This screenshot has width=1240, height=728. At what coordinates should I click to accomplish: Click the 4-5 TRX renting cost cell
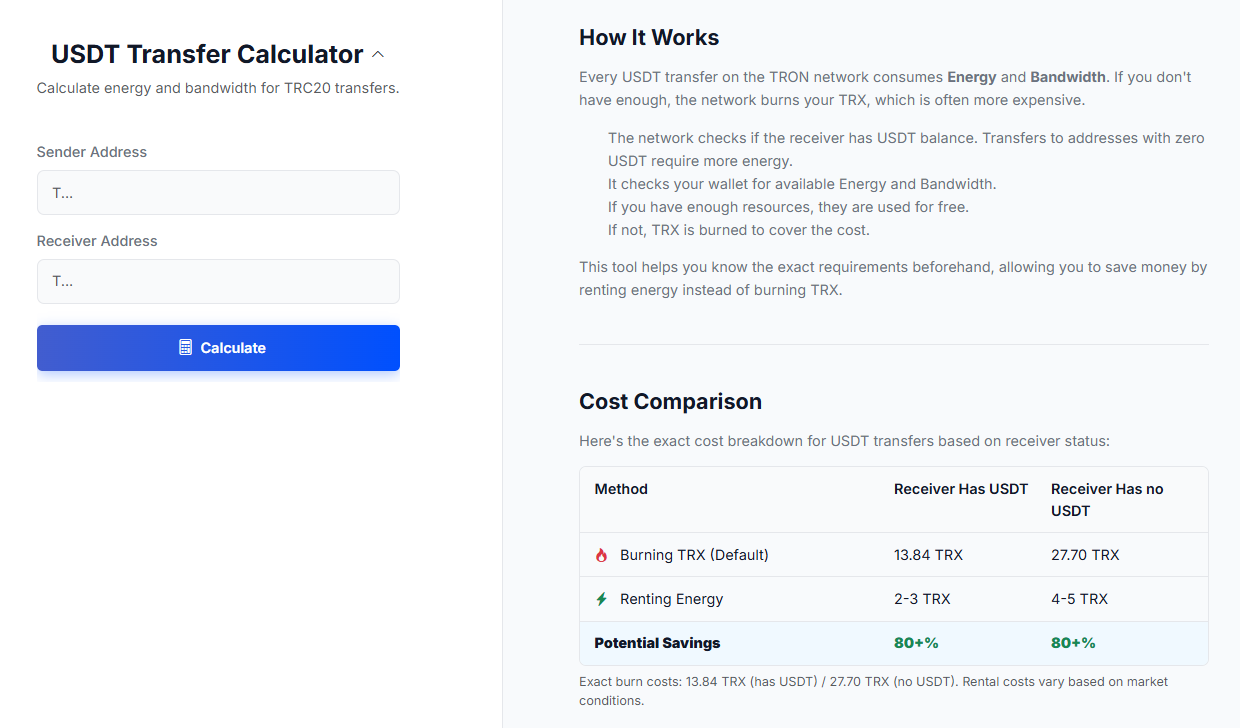(x=1079, y=599)
